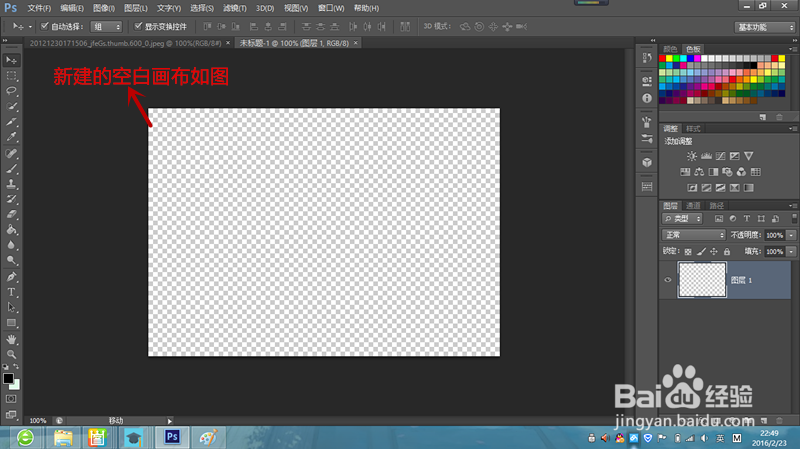800x449 pixels.
Task: Select the Dodge tool
Action: 11,260
